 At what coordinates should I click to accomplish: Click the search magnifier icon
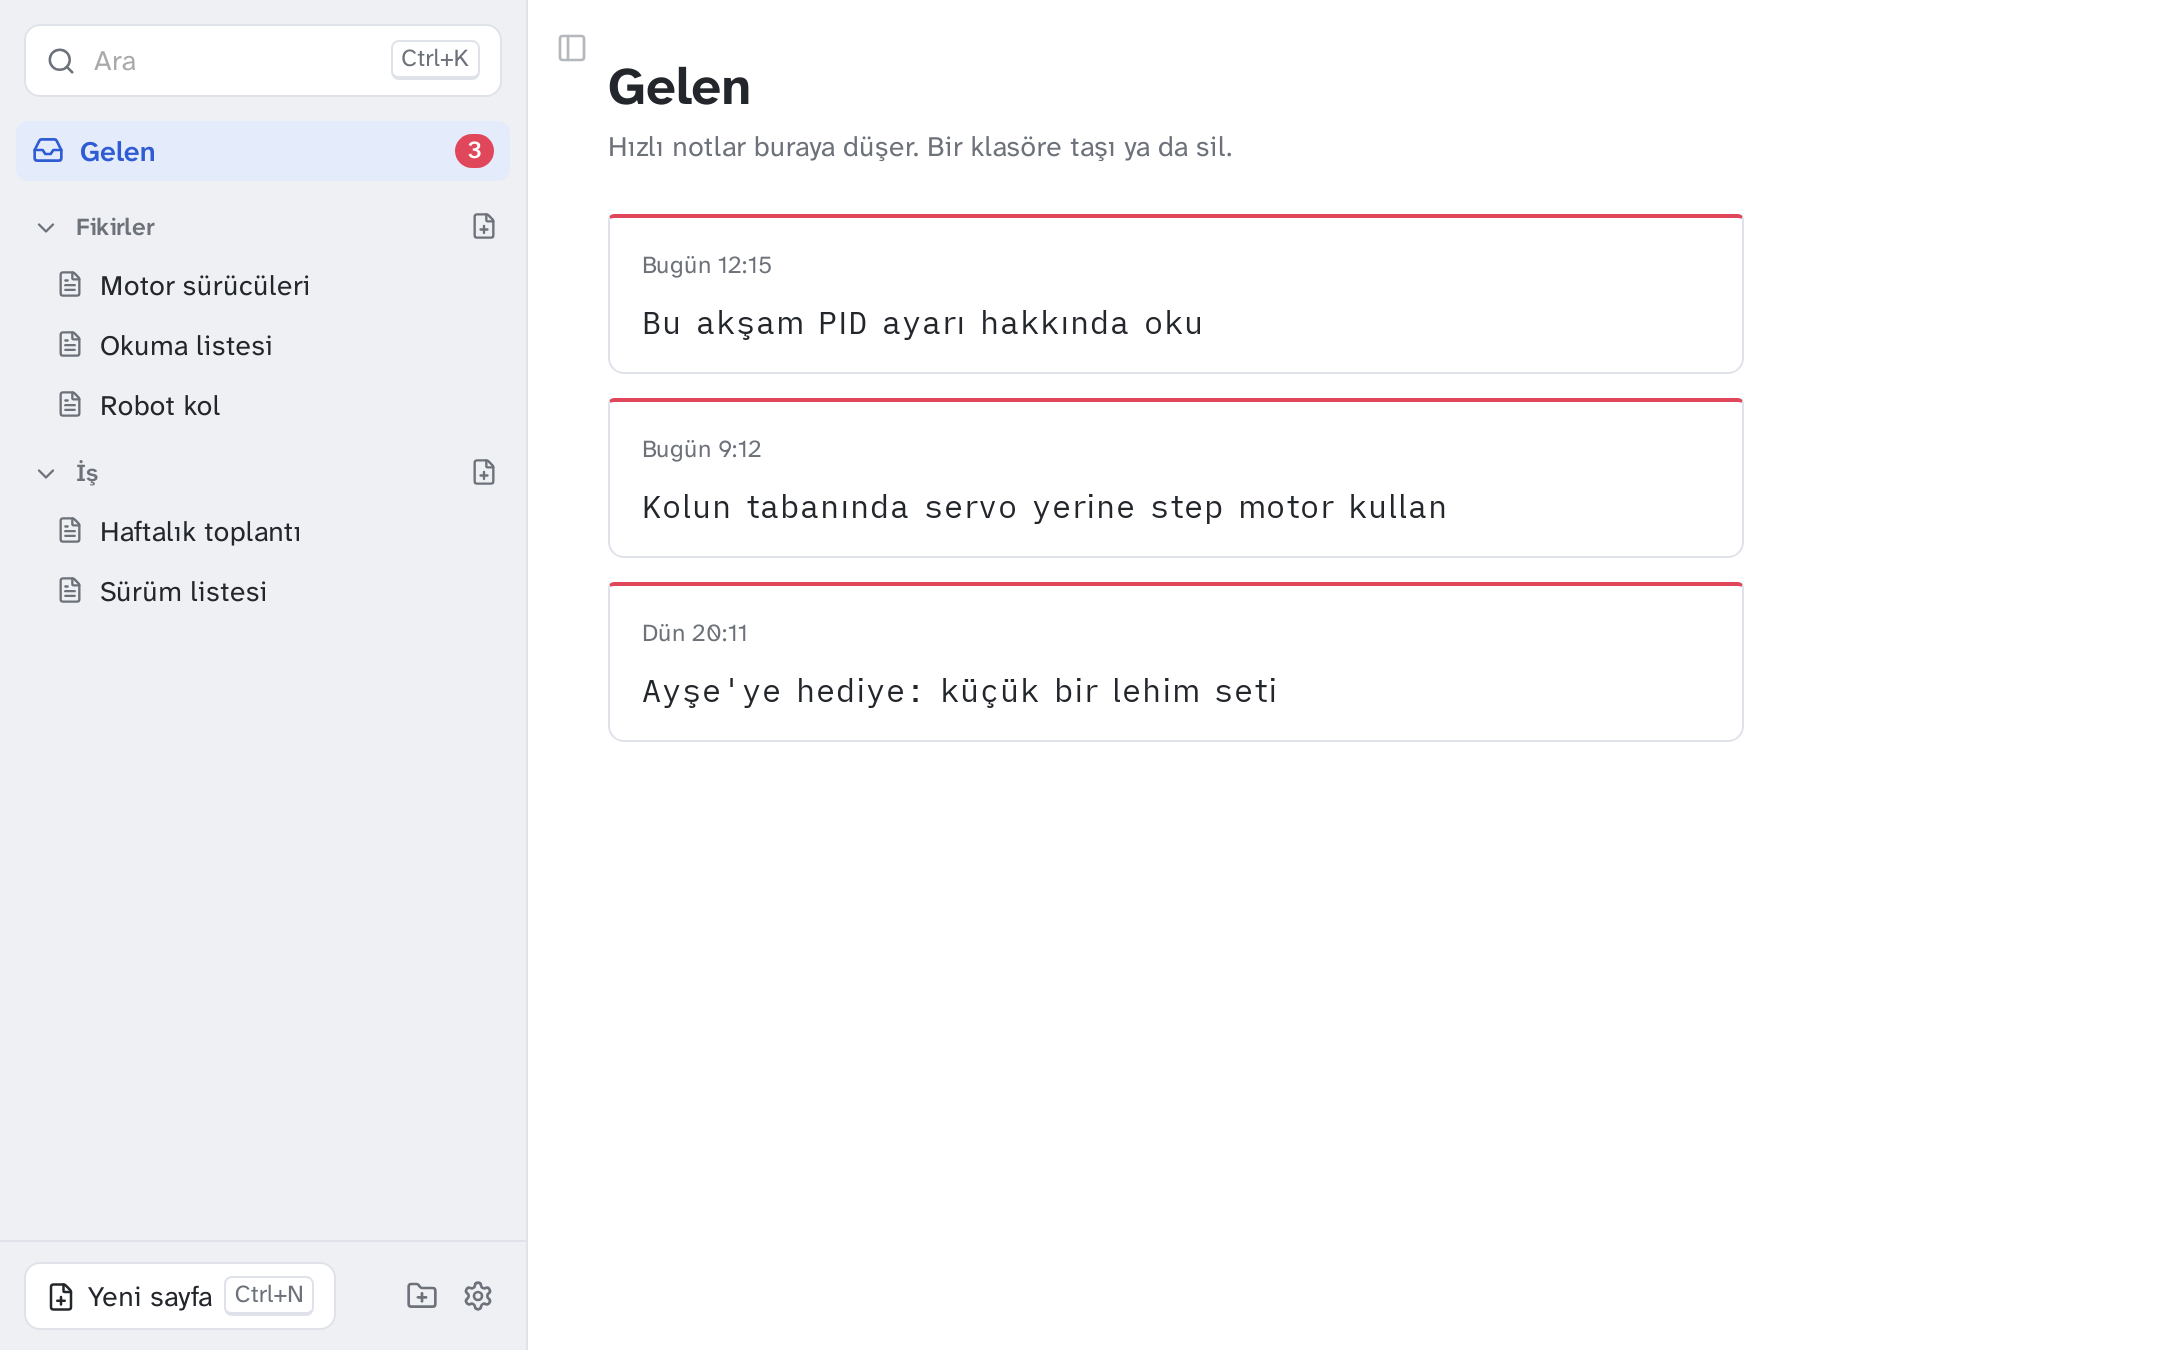coord(61,61)
